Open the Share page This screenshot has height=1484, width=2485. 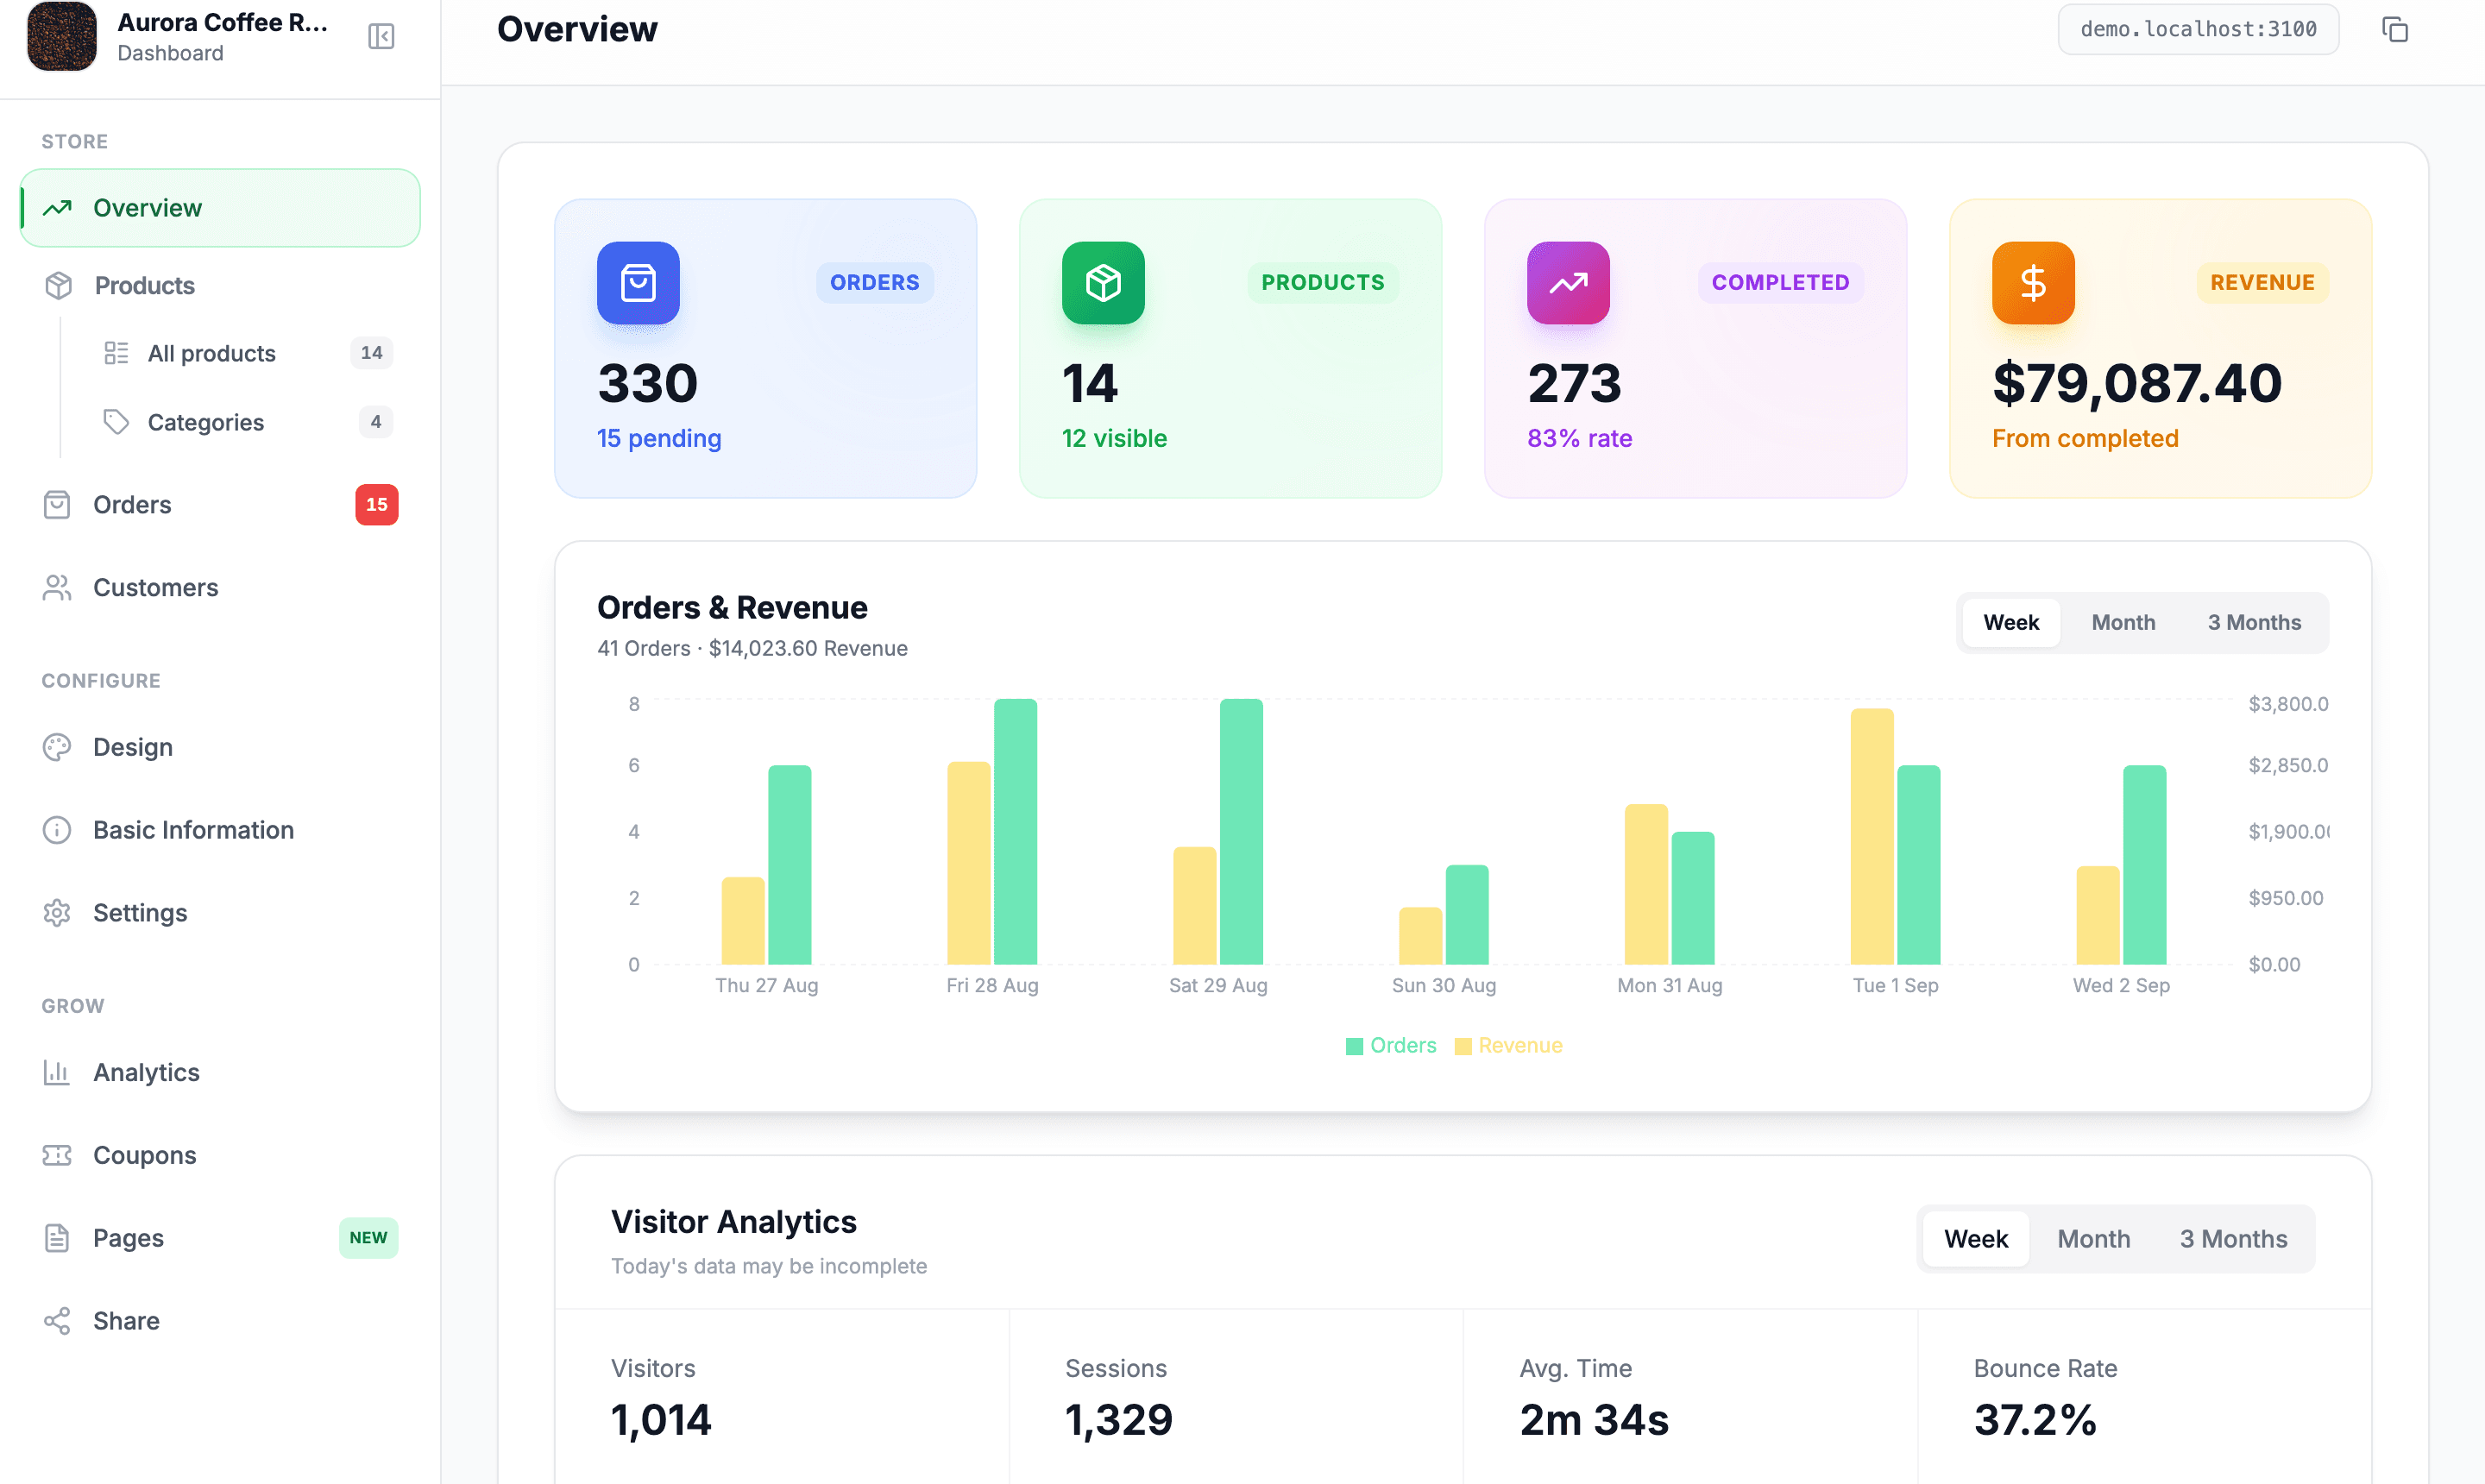pyautogui.click(x=220, y=1322)
